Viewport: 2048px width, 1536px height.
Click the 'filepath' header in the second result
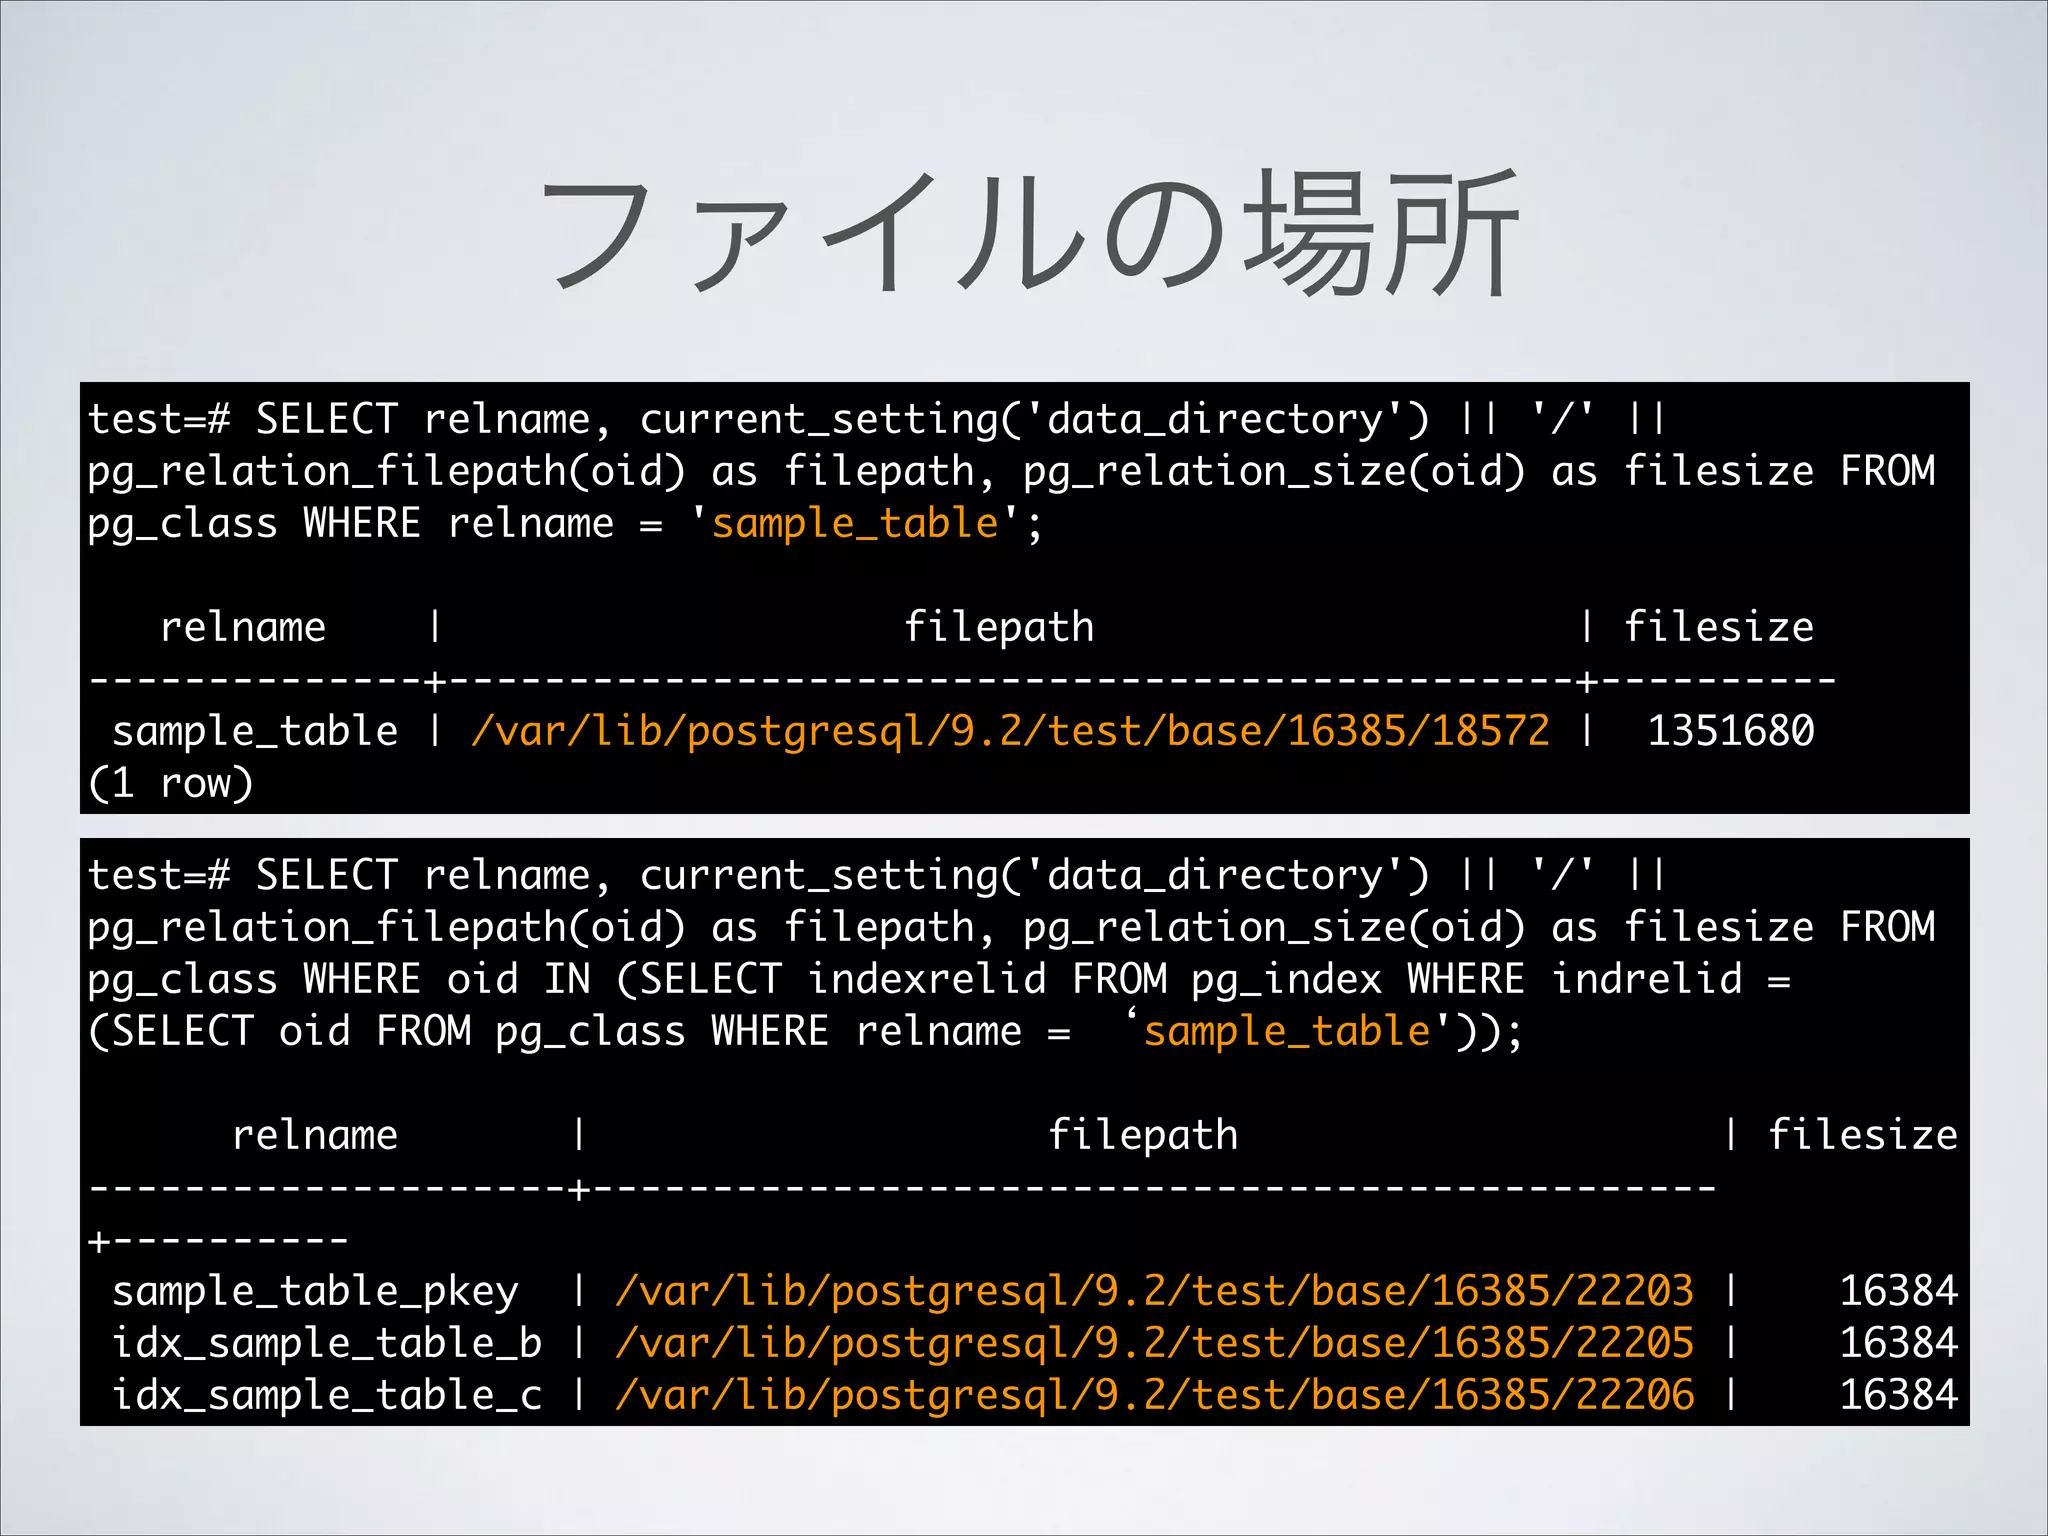click(1143, 1135)
